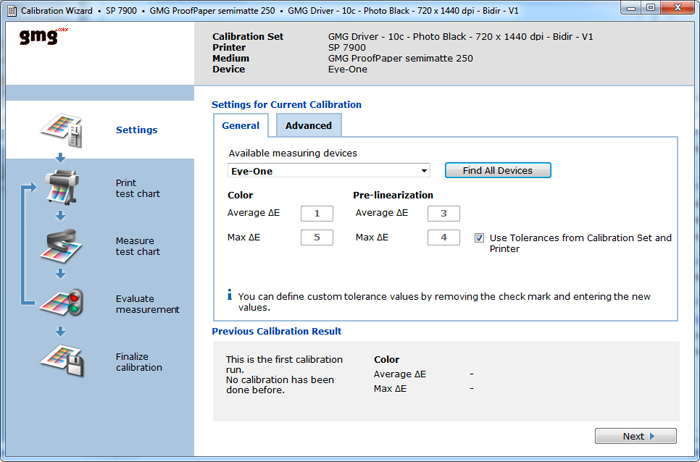Viewport: 700px width, 462px height.
Task: Click the Next button
Action: (635, 436)
